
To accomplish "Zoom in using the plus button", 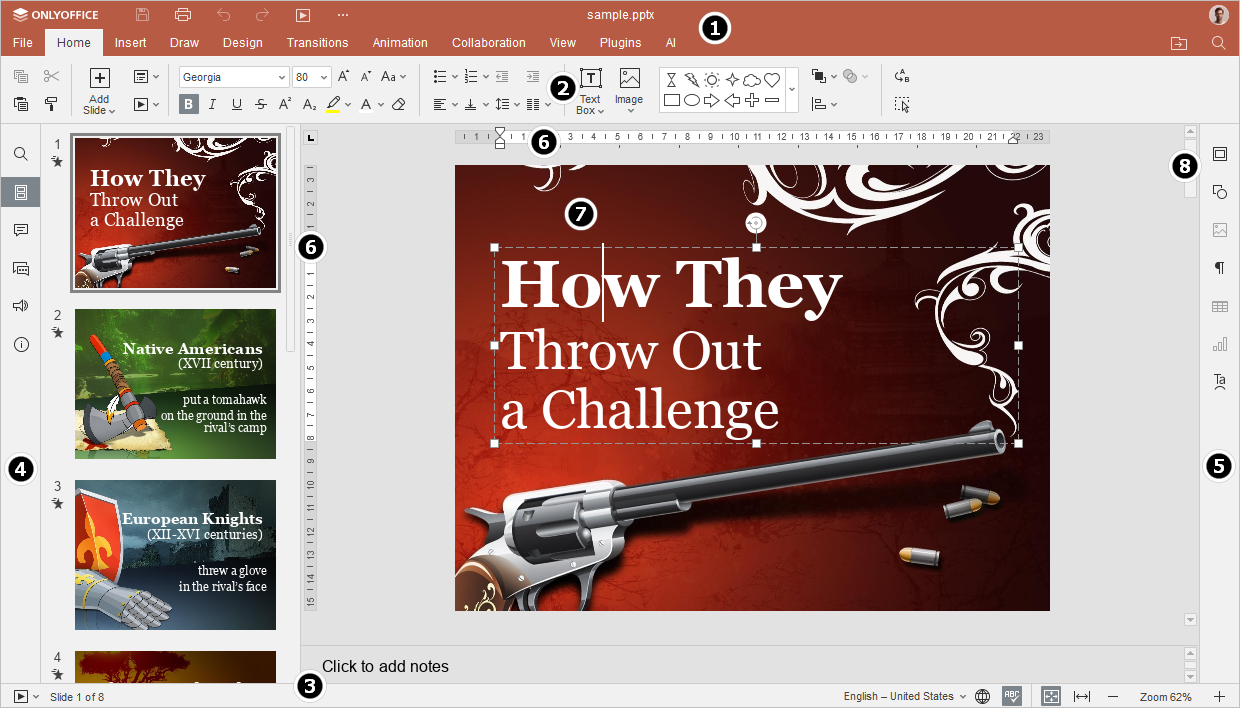I will [1219, 696].
